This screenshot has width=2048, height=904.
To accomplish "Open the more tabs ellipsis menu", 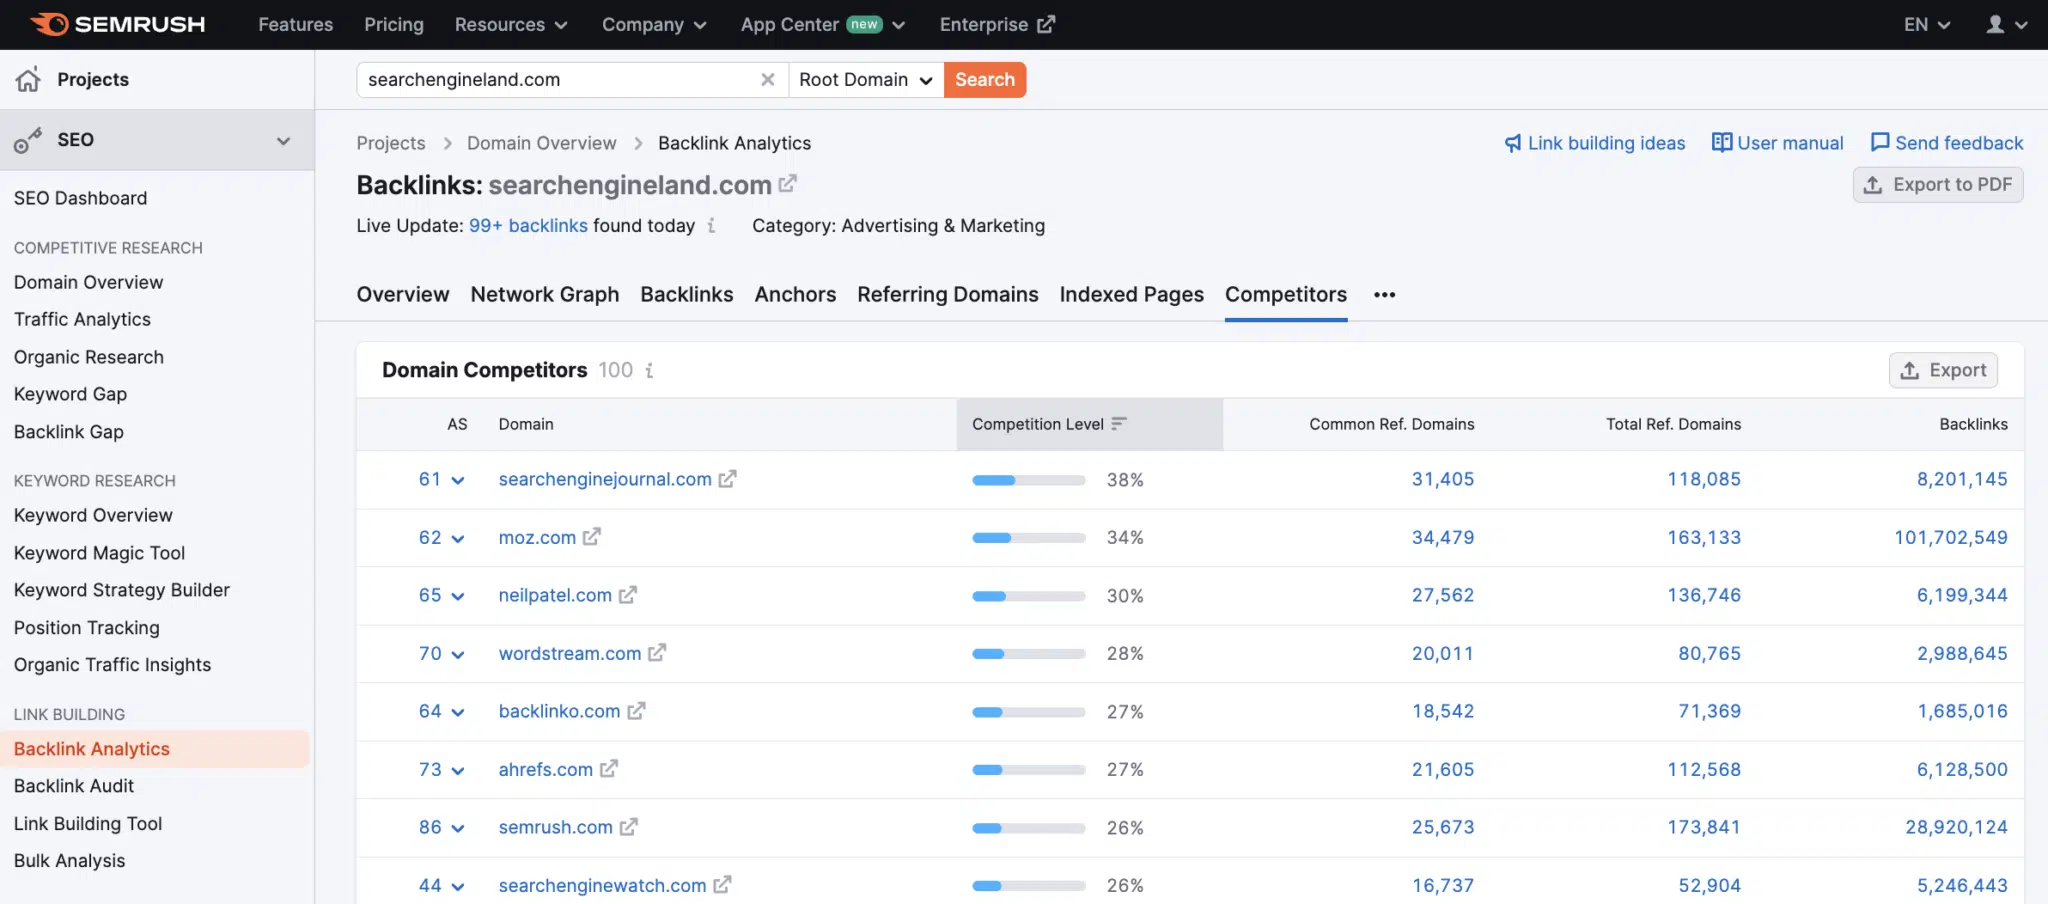I will [1384, 295].
